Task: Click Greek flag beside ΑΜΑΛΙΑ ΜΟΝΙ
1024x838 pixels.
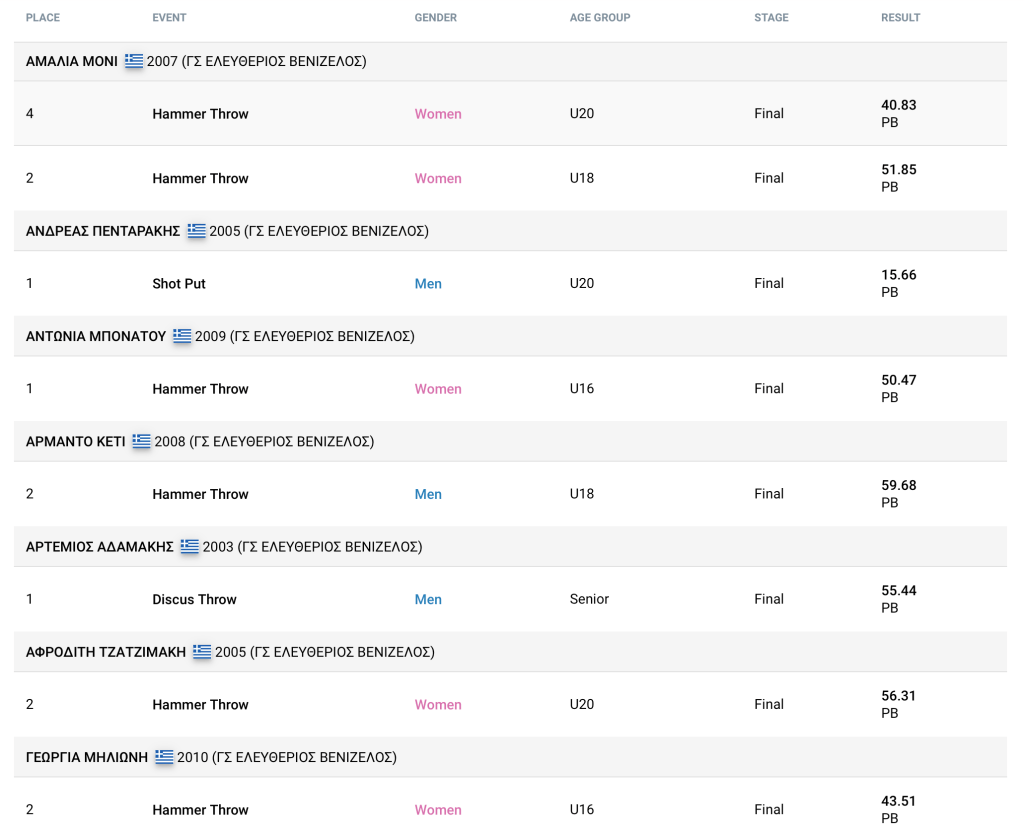Action: point(134,61)
